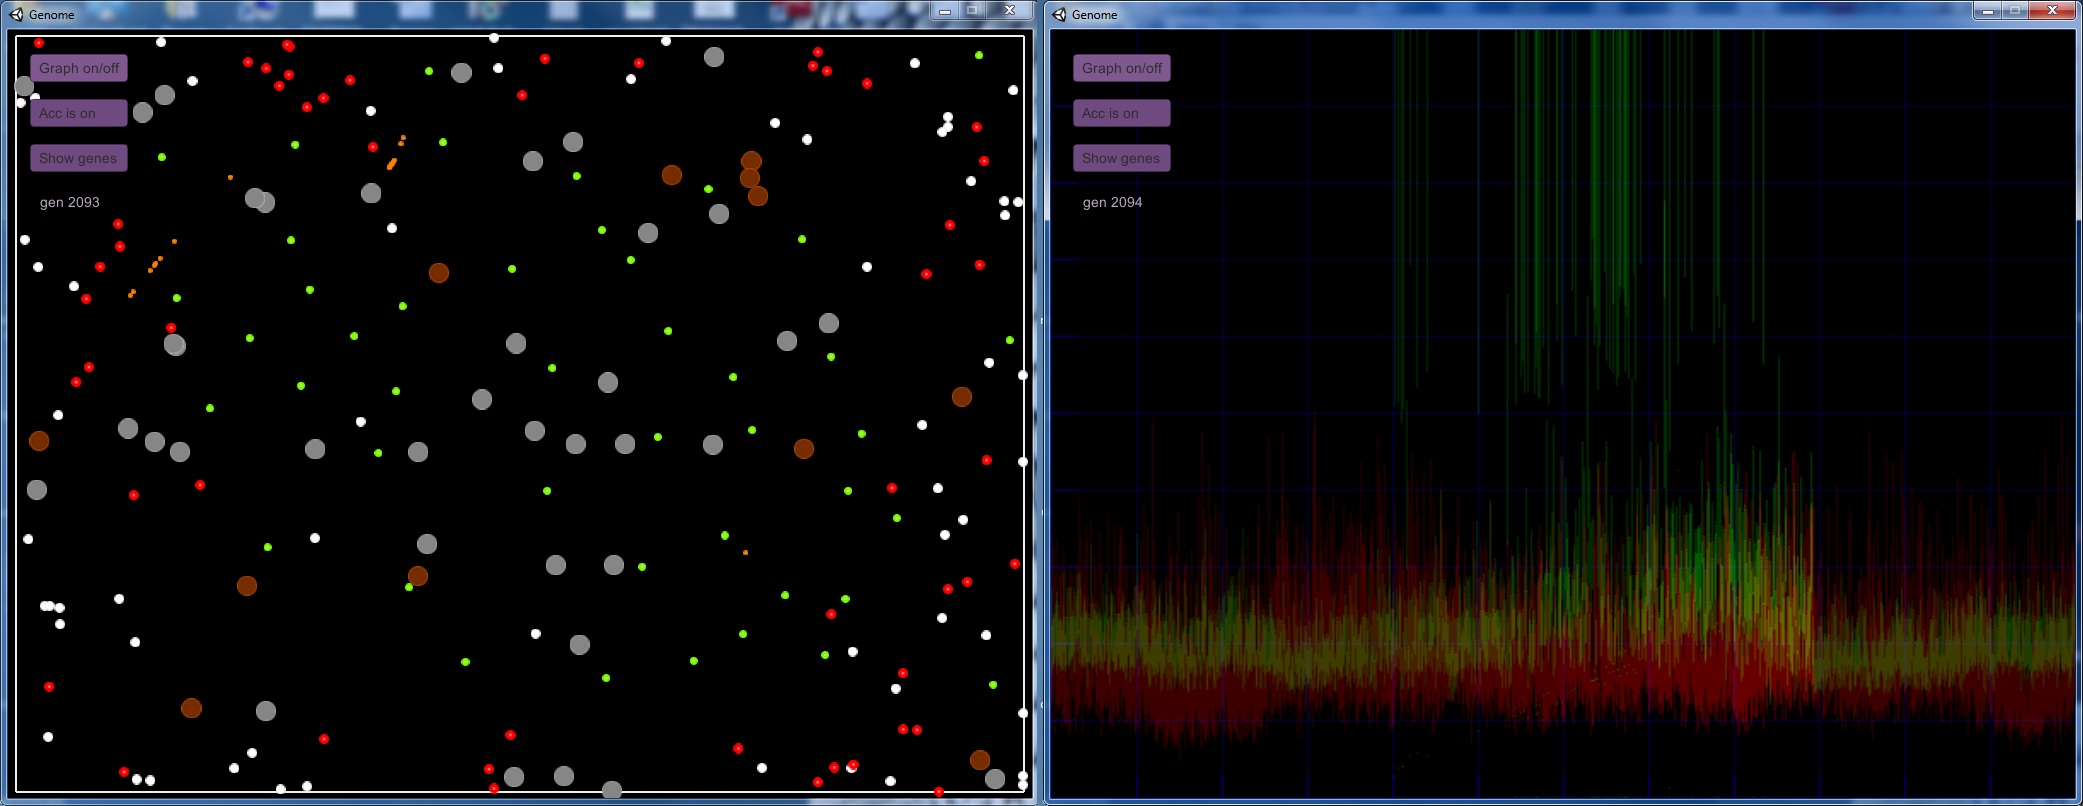Maximize the left Genome window
Image resolution: width=2083 pixels, height=806 pixels.
[972, 10]
